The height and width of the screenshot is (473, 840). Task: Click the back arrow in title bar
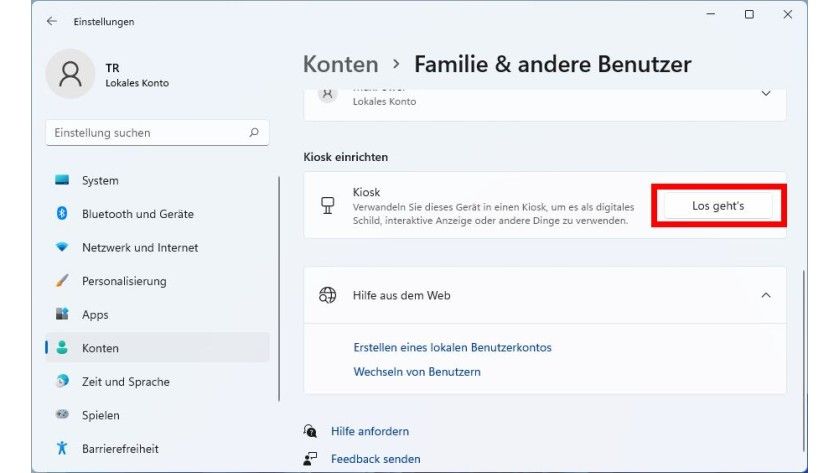51,21
